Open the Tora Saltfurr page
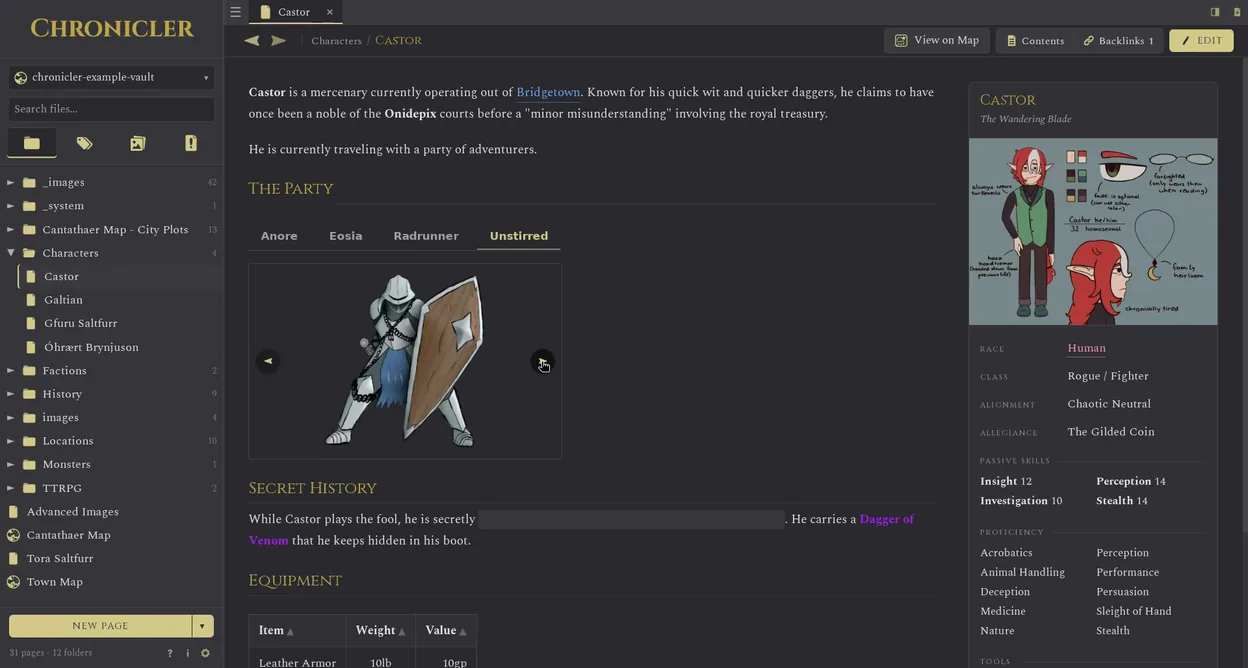1248x668 pixels. 111,558
